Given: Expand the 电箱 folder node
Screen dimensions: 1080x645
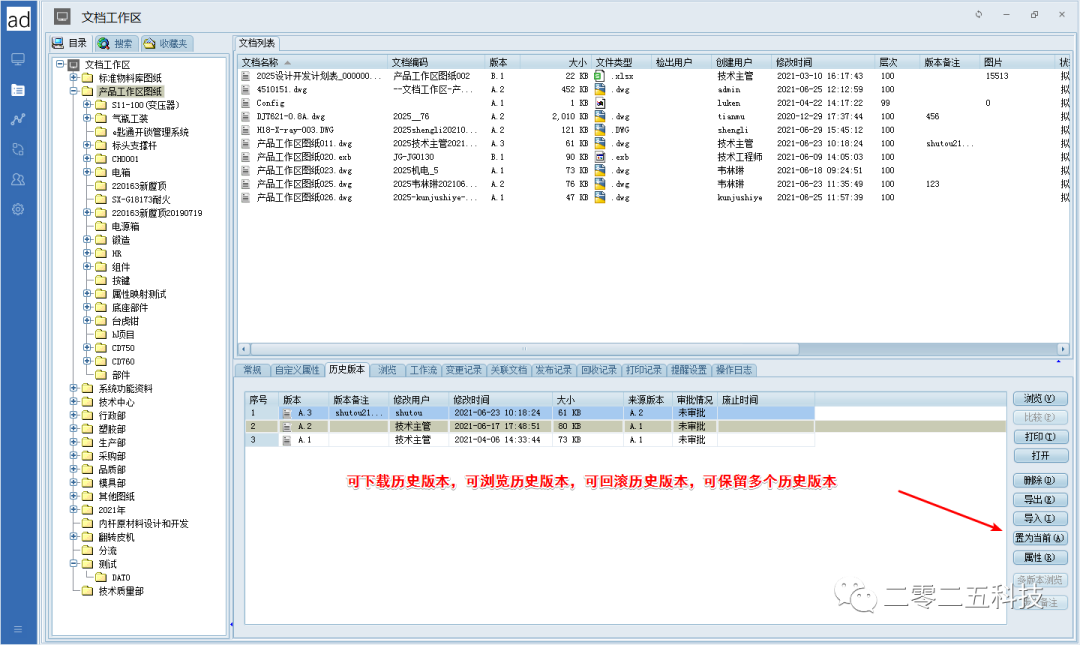Looking at the screenshot, I should click(87, 172).
